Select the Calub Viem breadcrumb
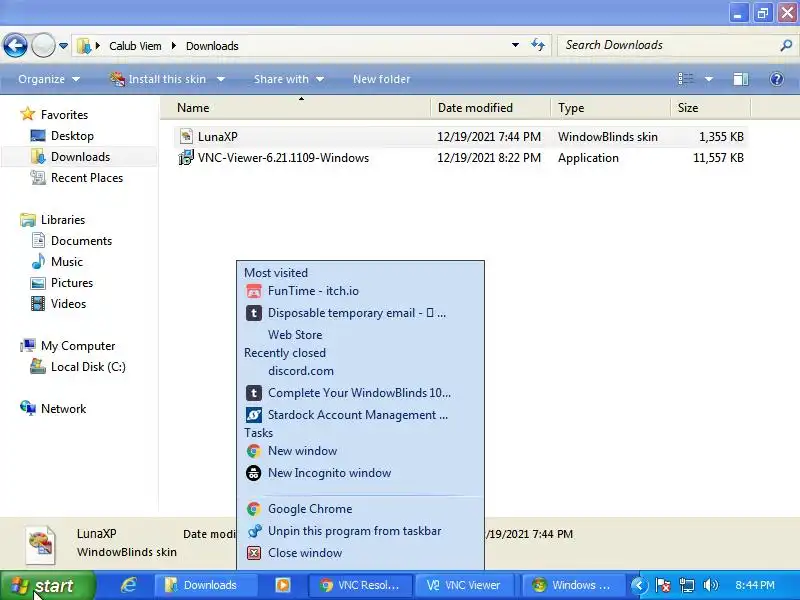This screenshot has width=800, height=600. tap(135, 46)
